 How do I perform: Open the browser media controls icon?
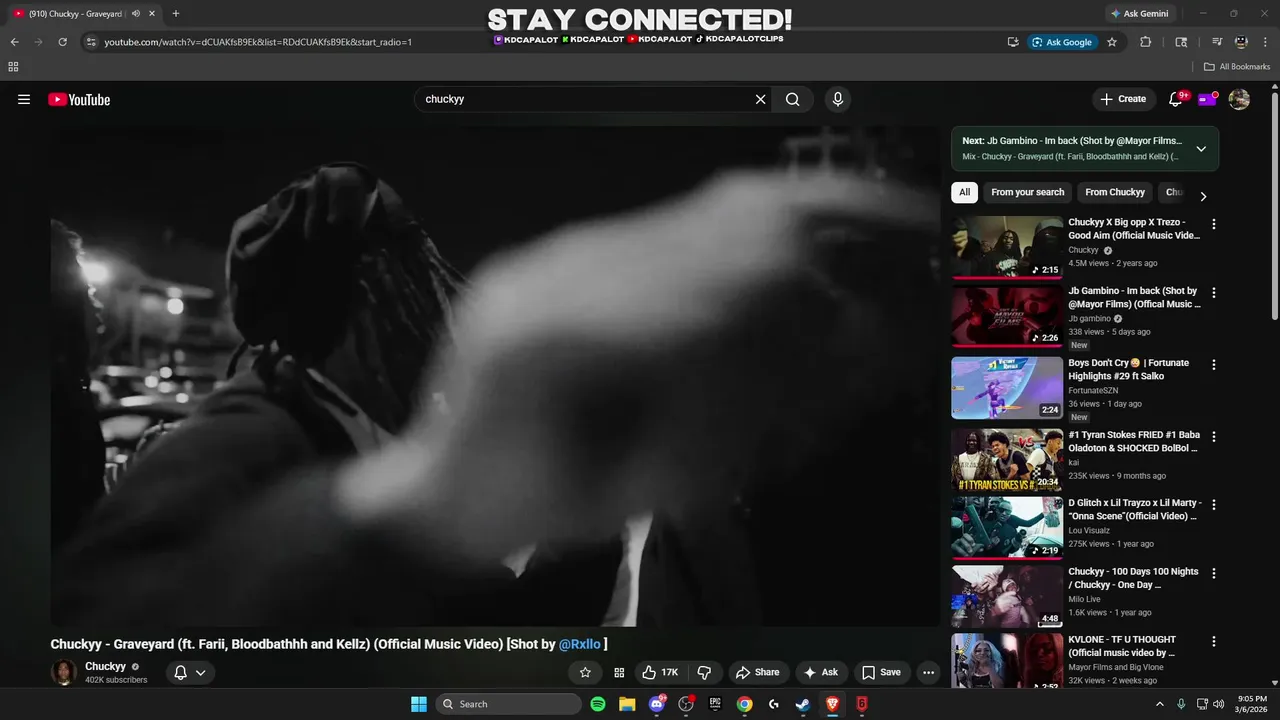(1217, 42)
